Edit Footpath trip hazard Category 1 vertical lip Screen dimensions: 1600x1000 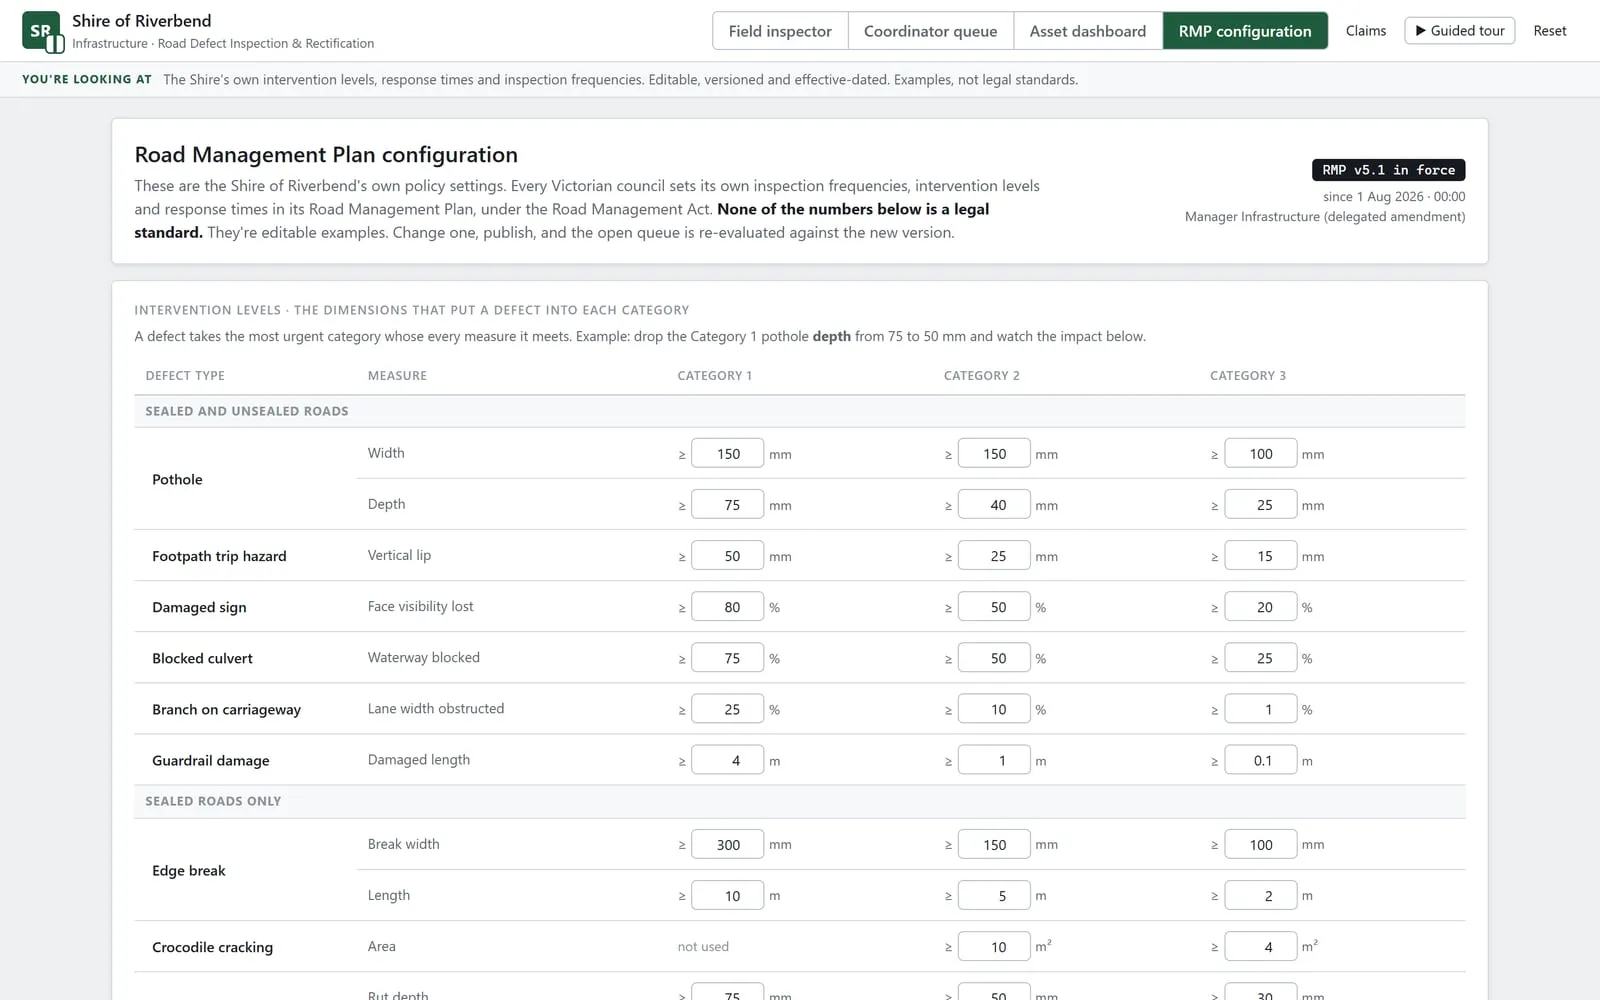pos(727,556)
